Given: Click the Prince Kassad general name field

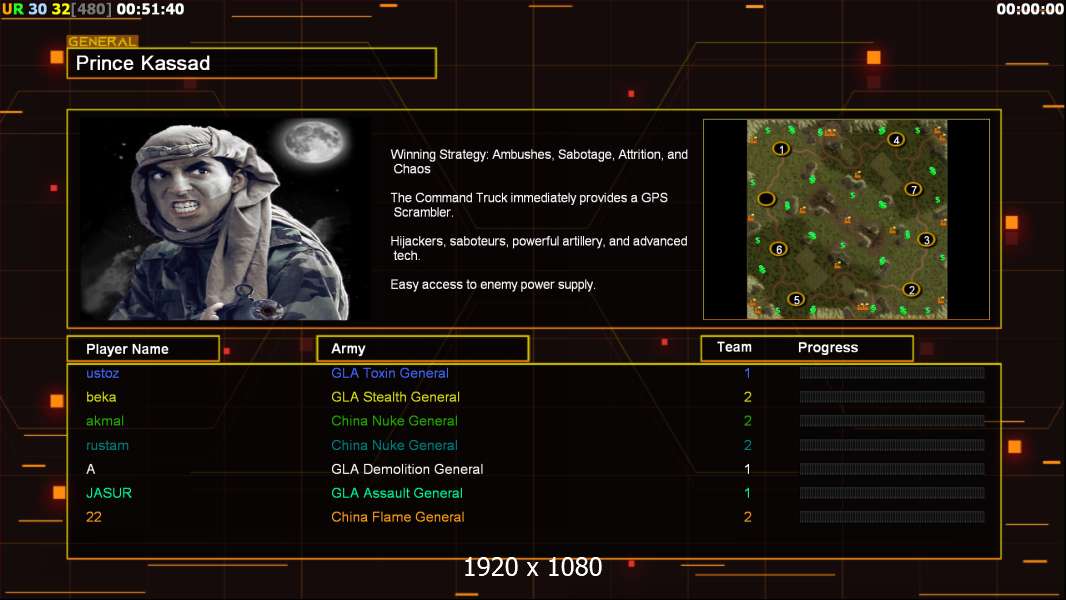Looking at the screenshot, I should (x=252, y=64).
